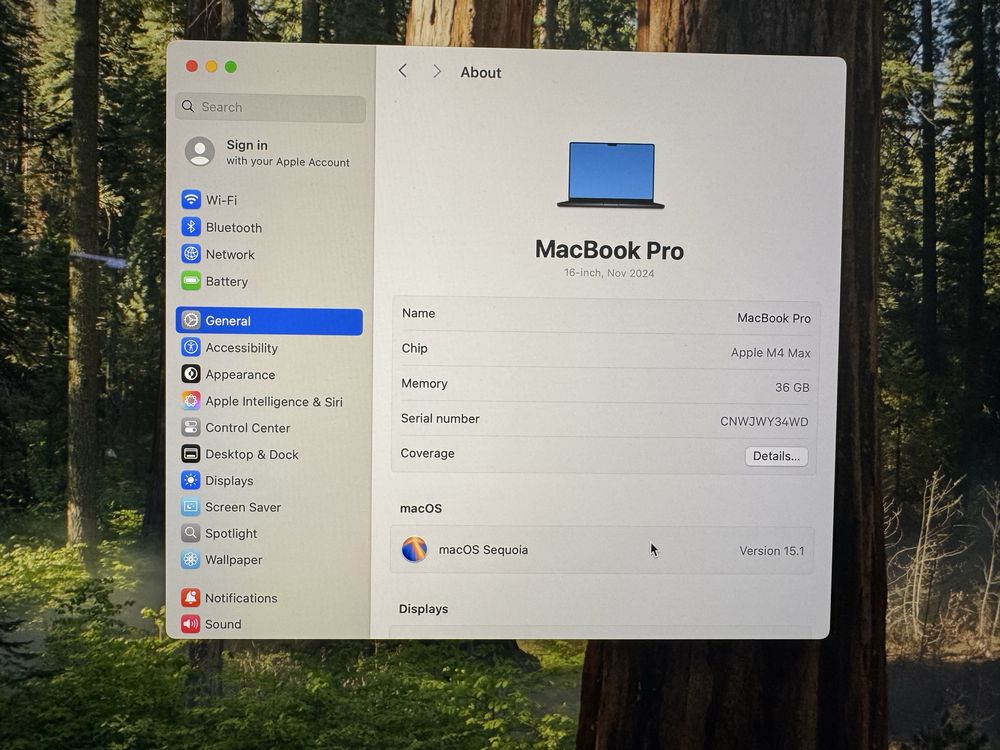
Task: Open Appearance label in sidebar
Action: [240, 374]
